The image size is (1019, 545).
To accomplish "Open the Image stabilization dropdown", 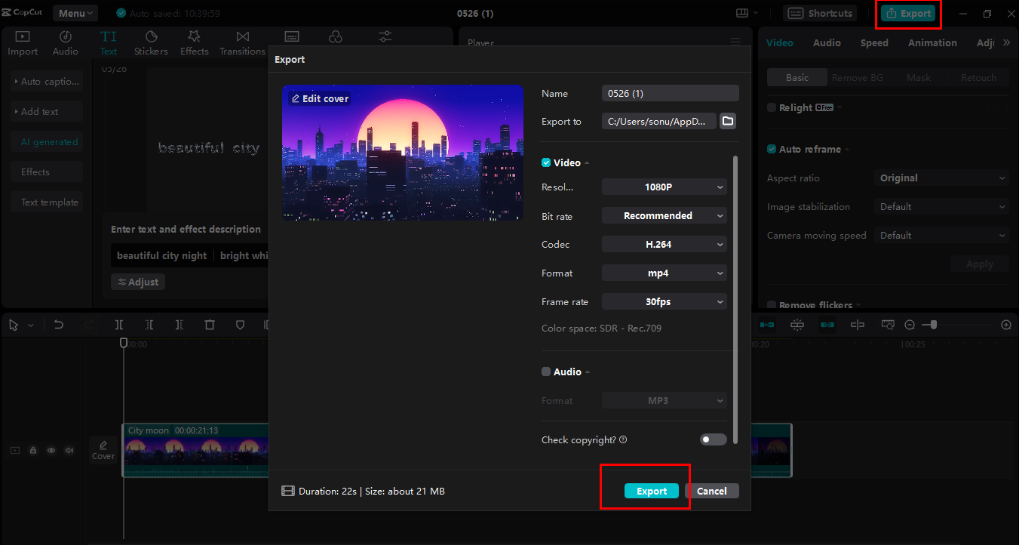I will click(x=941, y=207).
